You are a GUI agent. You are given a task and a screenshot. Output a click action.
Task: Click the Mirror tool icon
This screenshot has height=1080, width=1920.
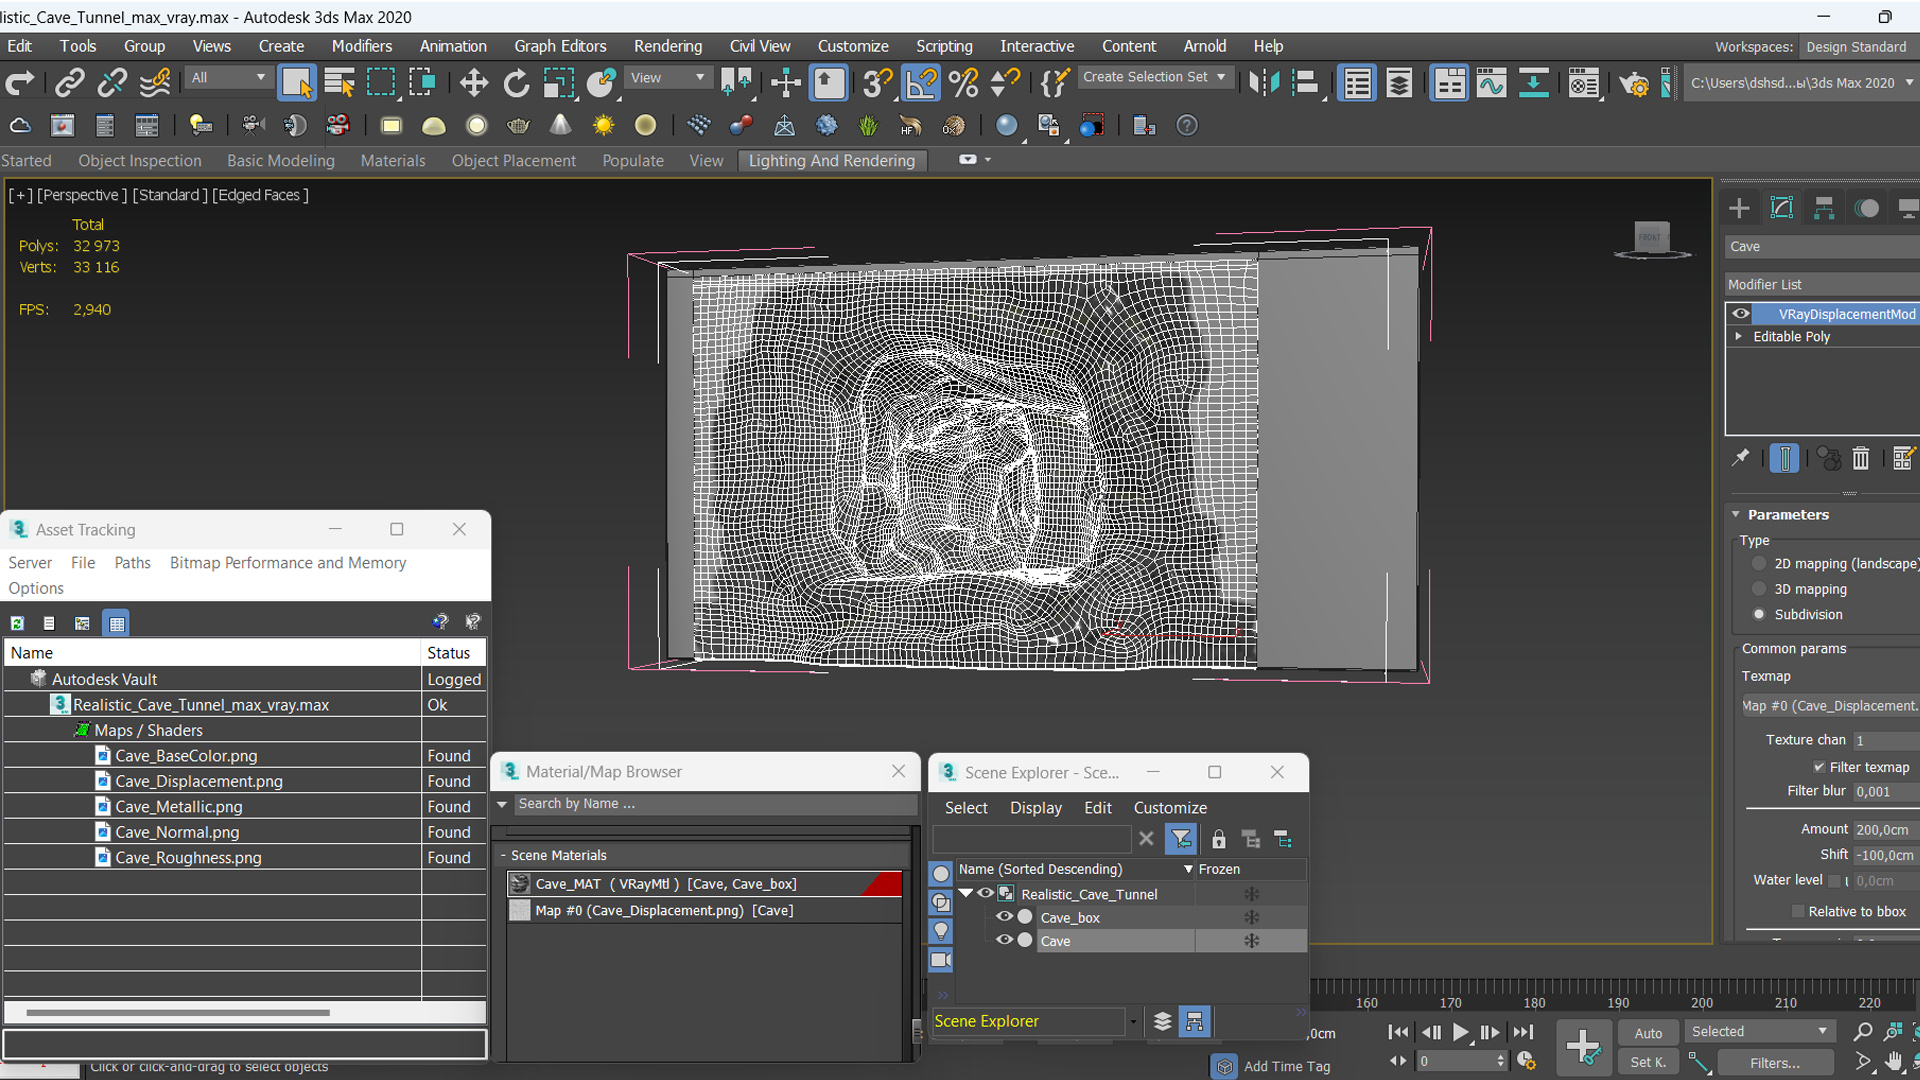click(x=1263, y=83)
